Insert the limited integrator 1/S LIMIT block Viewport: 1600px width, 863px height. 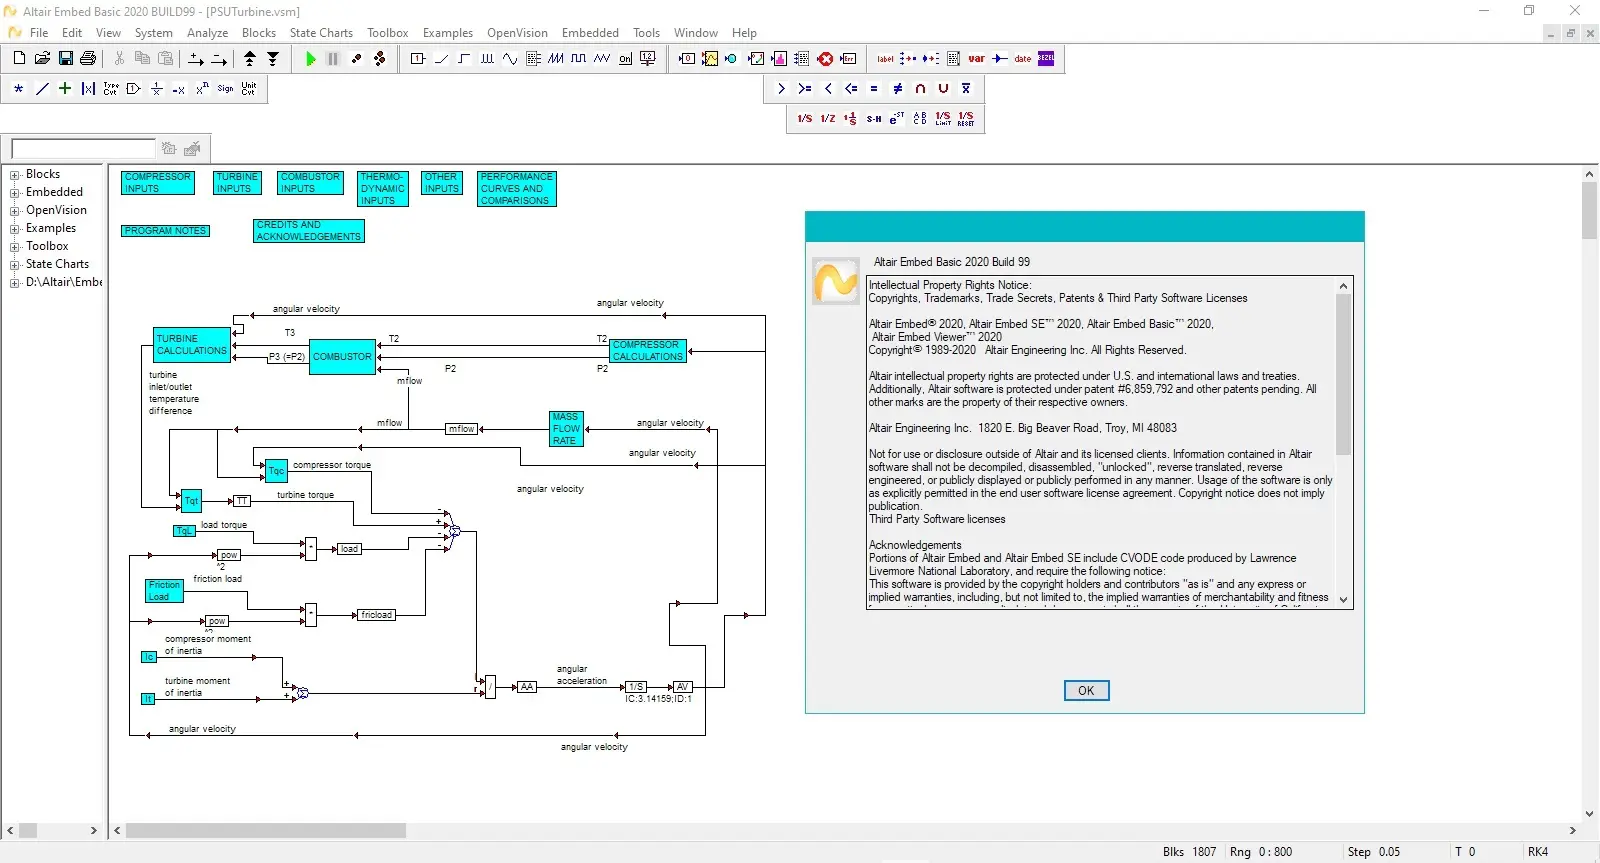(943, 119)
